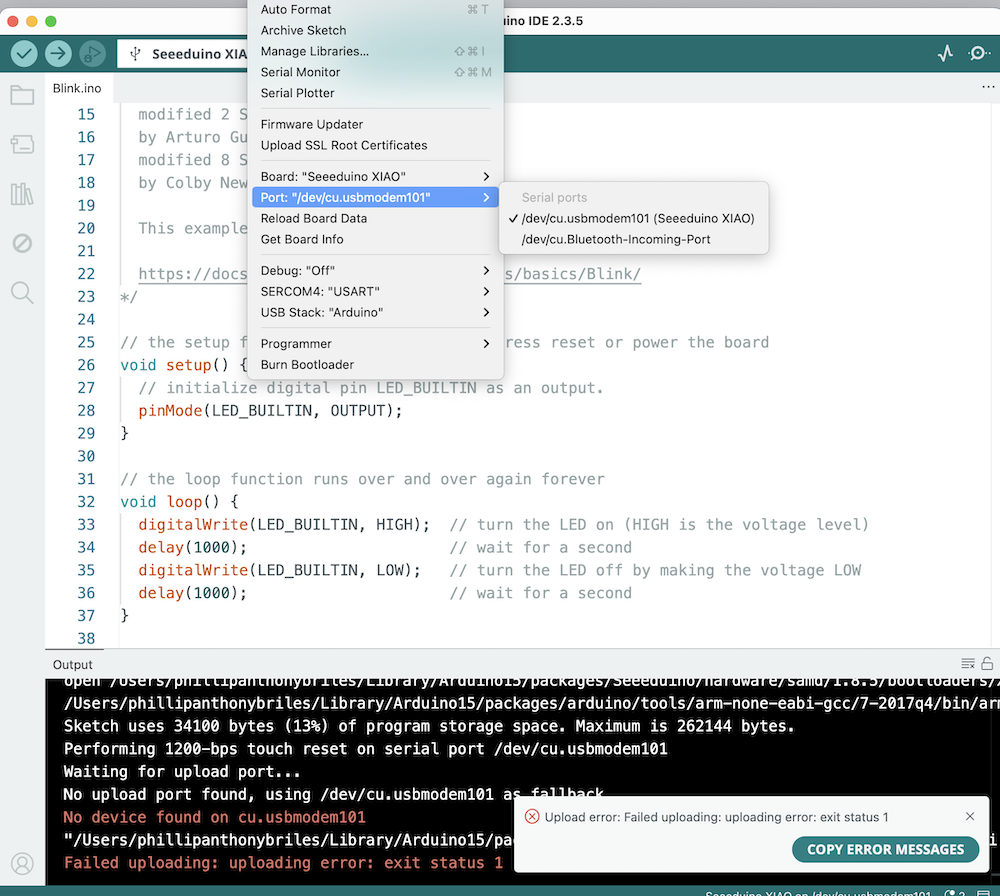This screenshot has height=896, width=1000.
Task: Click the code "digitalWrite(LED_BUILTIN, LOW);"
Action: pyautogui.click(x=279, y=570)
